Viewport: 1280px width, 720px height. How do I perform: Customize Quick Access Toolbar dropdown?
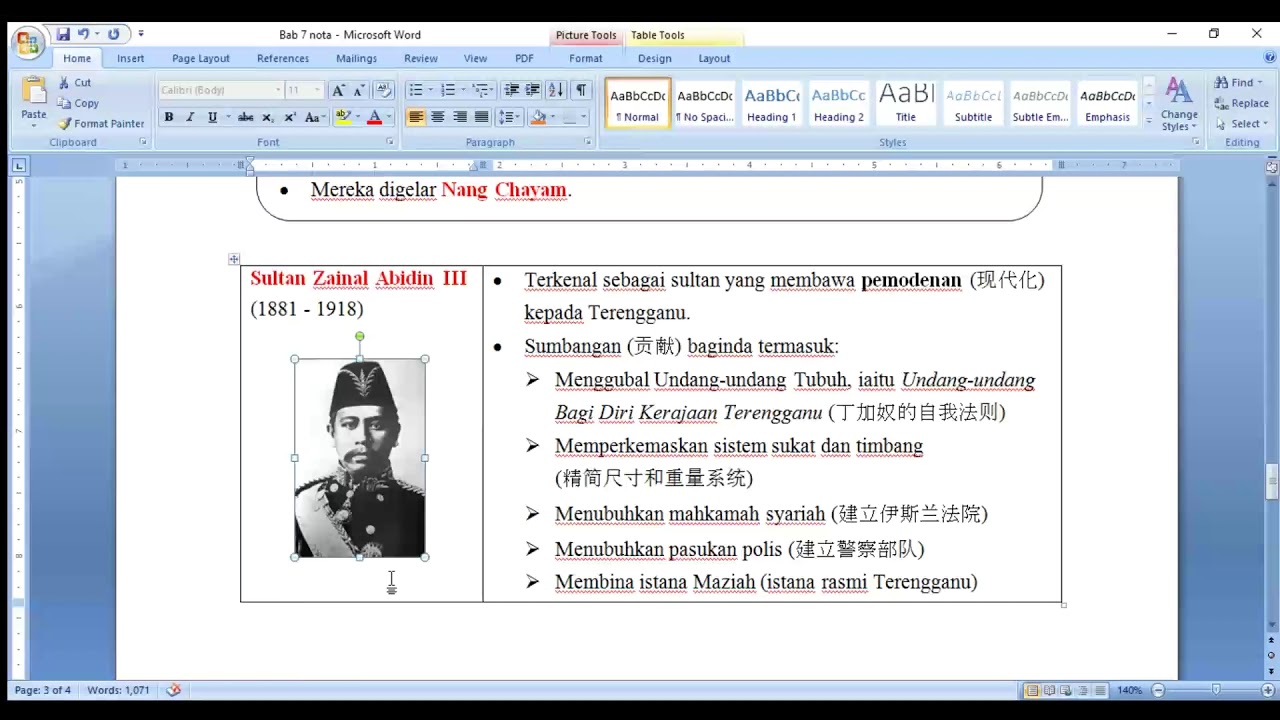(140, 34)
